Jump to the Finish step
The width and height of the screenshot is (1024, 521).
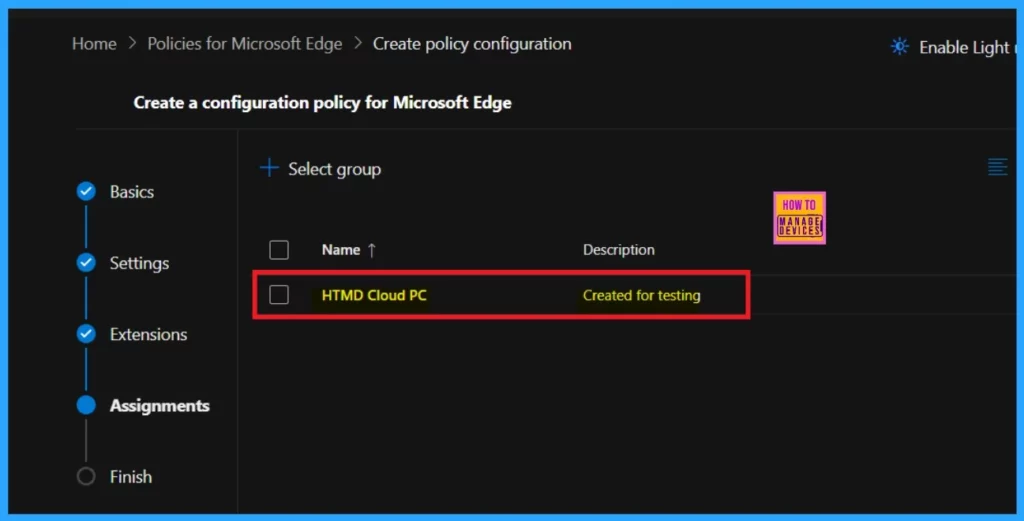click(131, 477)
